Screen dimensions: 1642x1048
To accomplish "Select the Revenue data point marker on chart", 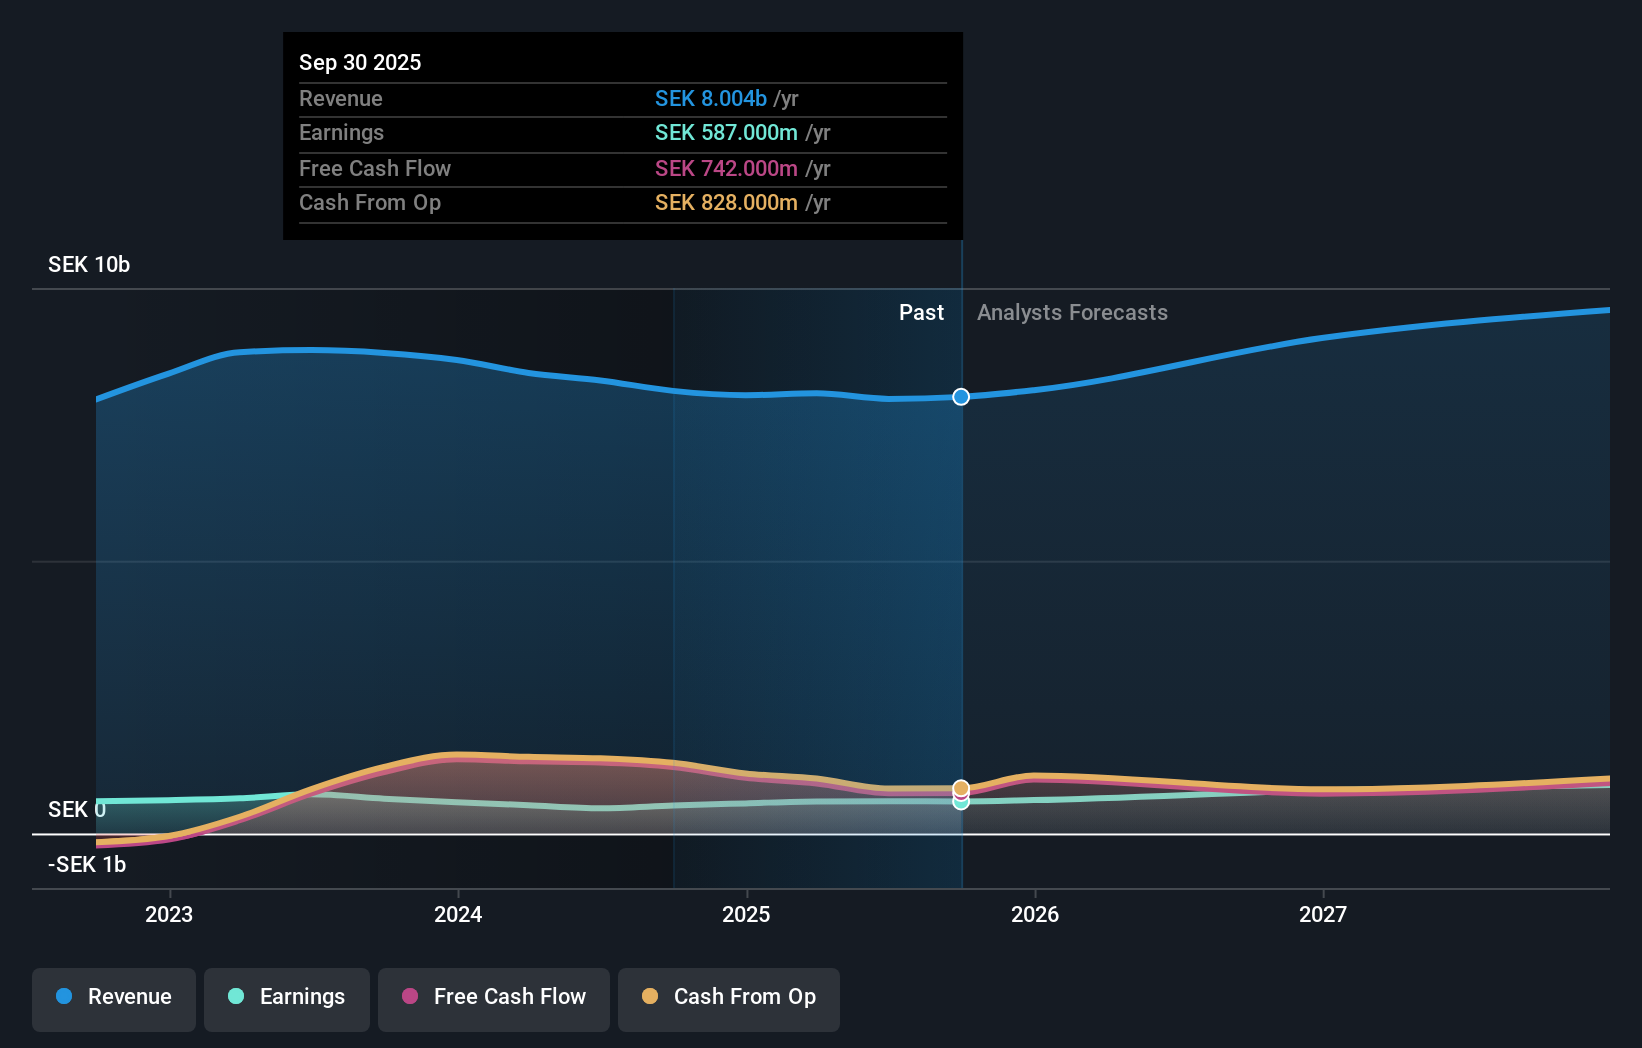I will tap(960, 397).
